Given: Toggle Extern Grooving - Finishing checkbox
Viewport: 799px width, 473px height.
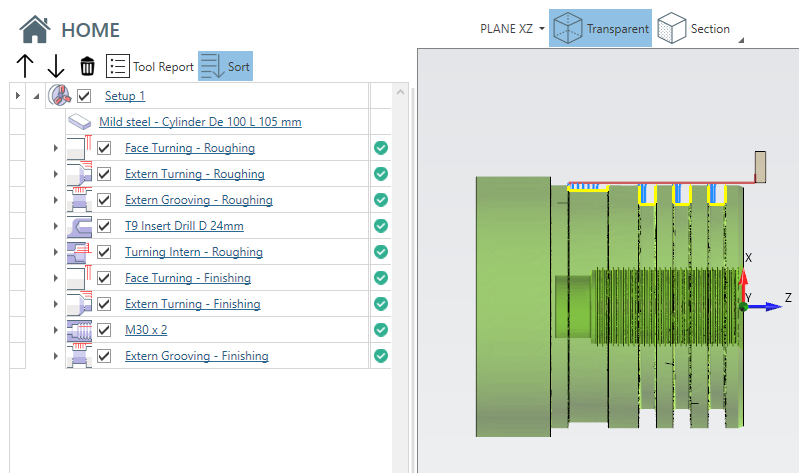Looking at the screenshot, I should (x=104, y=356).
